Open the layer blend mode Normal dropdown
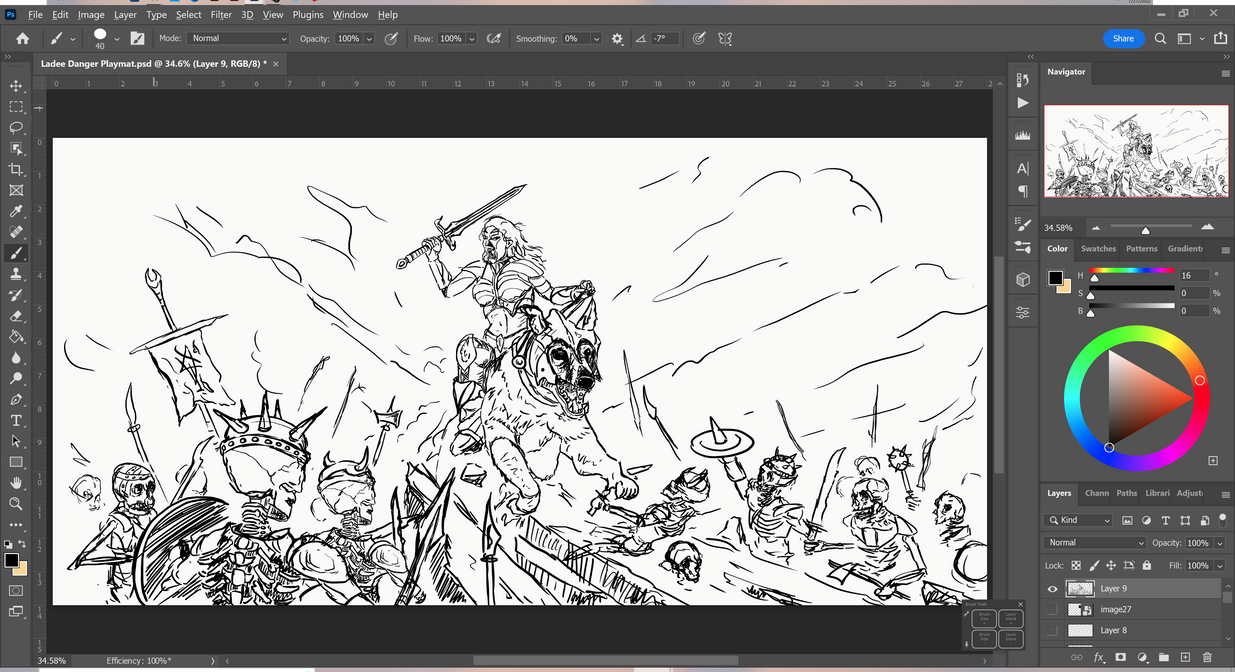 (1094, 542)
